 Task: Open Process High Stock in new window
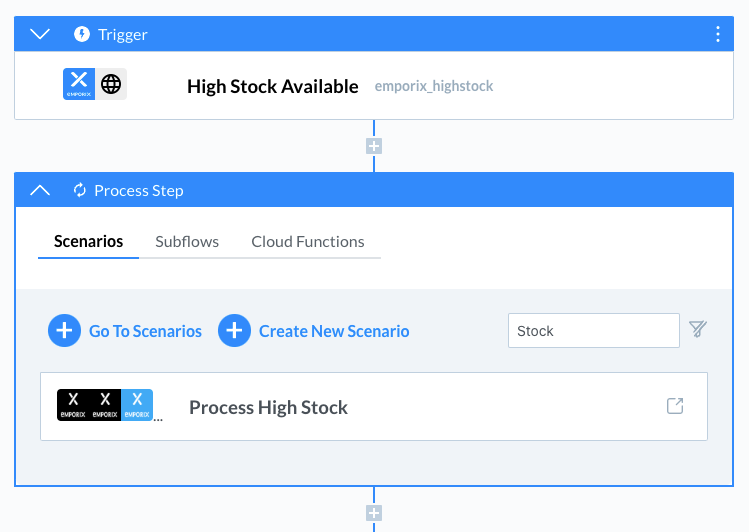click(x=675, y=406)
